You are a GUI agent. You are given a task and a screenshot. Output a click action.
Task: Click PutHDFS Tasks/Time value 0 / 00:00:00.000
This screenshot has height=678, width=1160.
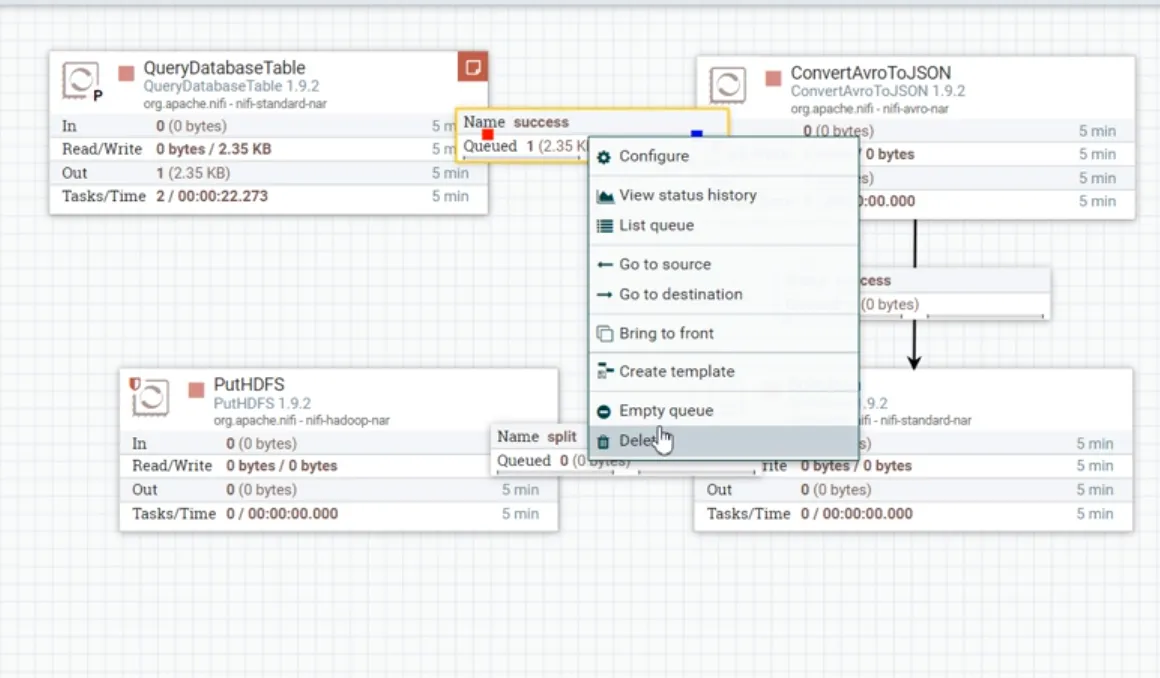[x=282, y=514]
